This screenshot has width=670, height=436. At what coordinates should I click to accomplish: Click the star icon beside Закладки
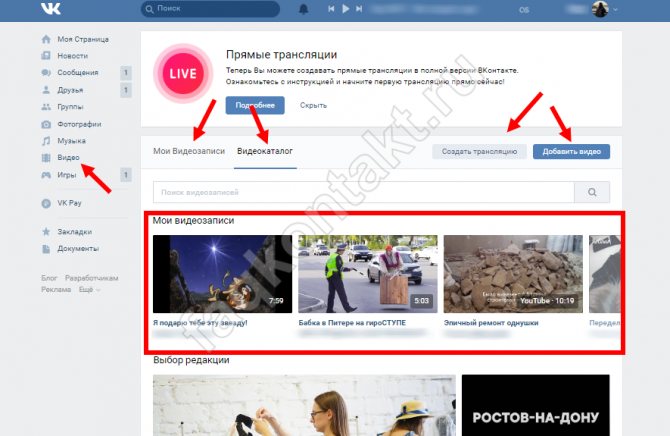(46, 232)
